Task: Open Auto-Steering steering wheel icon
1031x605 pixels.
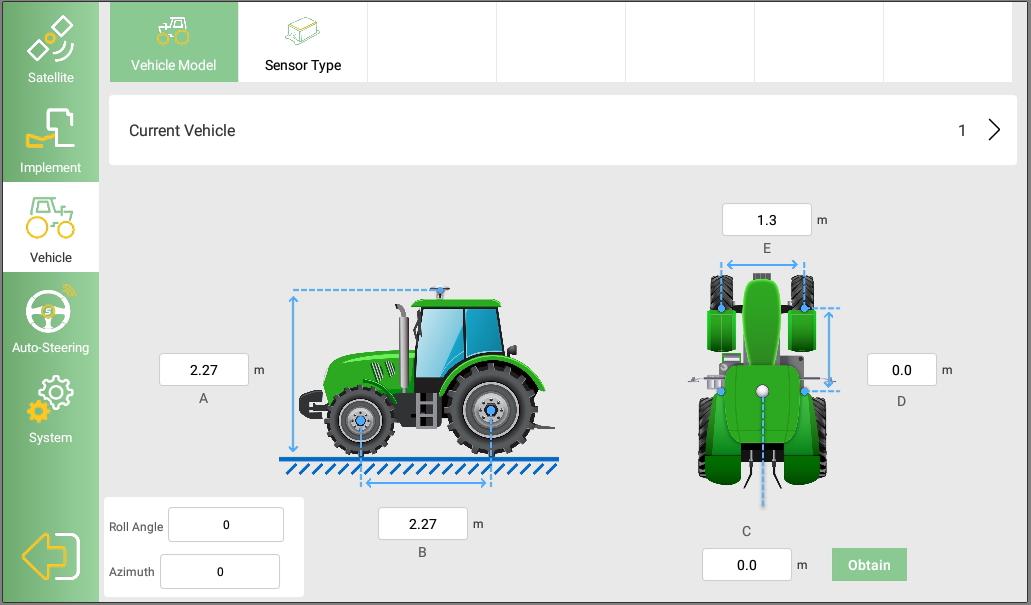Action: (x=50, y=317)
